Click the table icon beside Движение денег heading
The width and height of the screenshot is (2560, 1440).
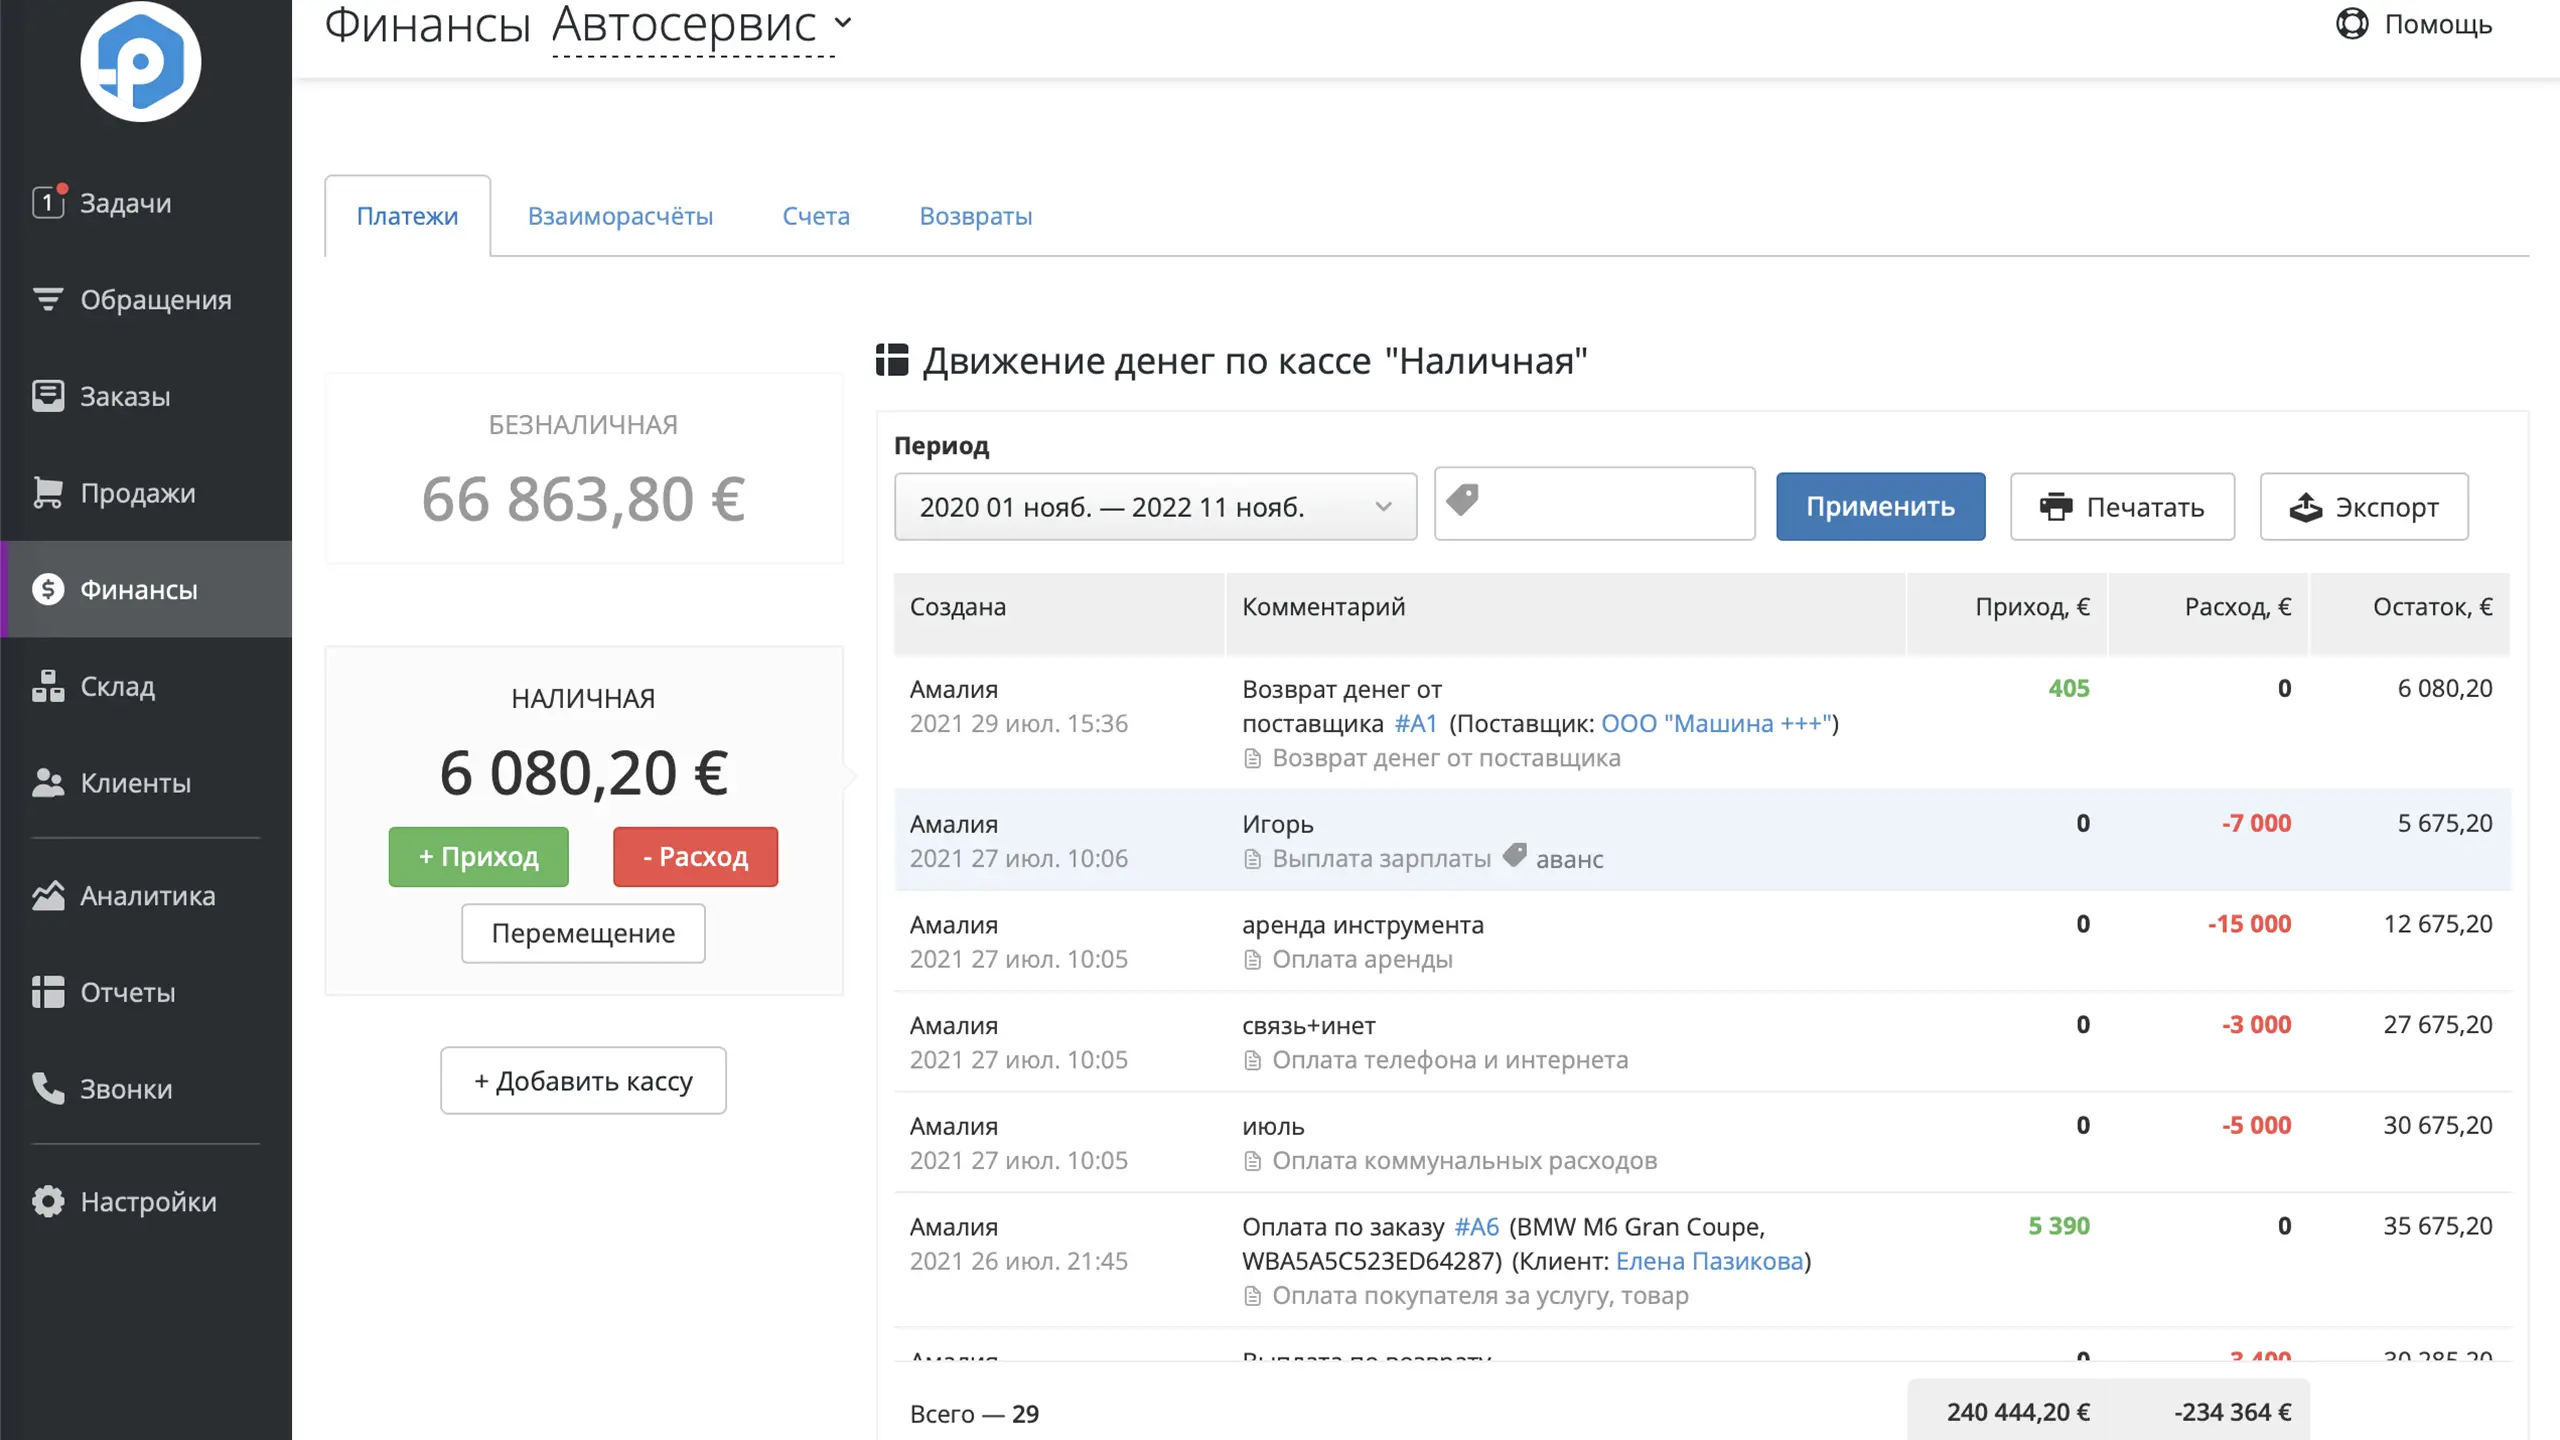(892, 360)
